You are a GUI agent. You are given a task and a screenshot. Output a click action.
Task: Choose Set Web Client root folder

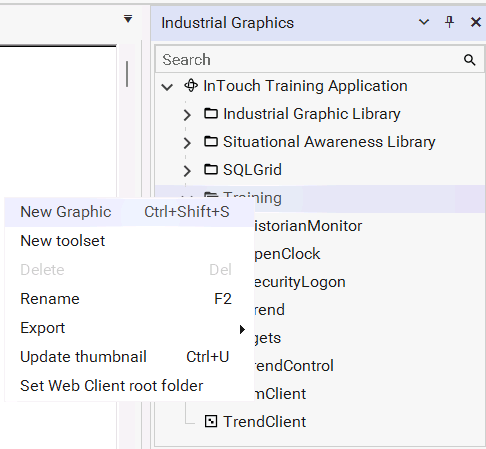(129, 386)
